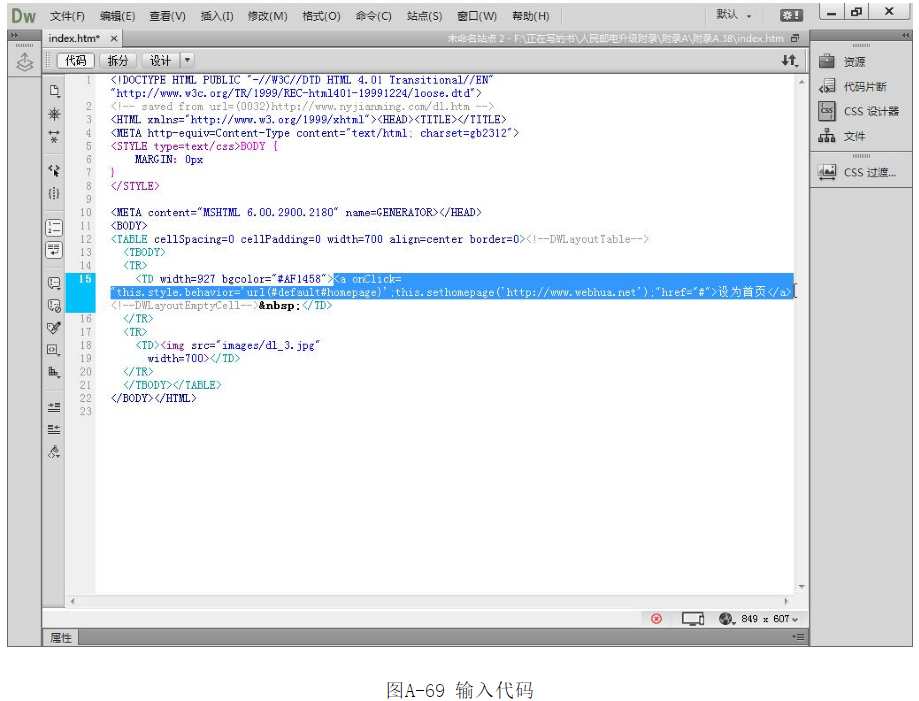The image size is (919, 701).
Task: Switch to 拆分 split view
Action: [118, 61]
